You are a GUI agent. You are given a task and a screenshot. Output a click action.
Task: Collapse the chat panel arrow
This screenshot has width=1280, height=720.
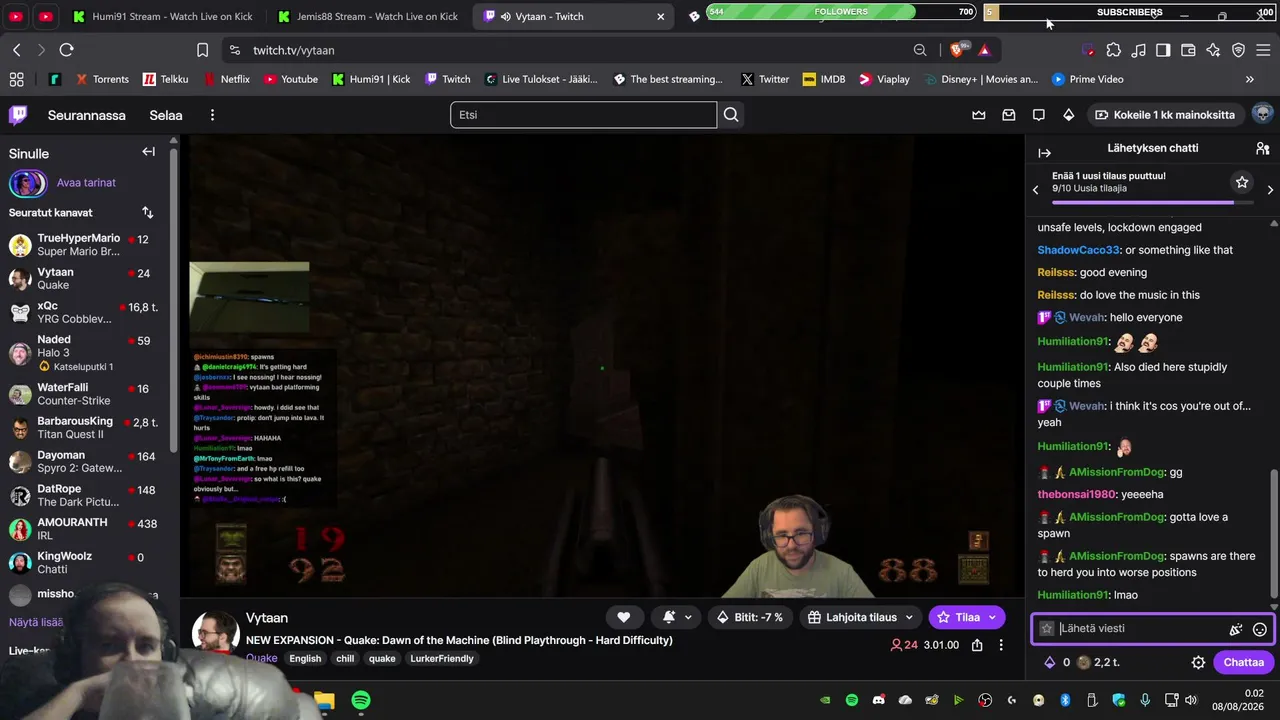click(x=1044, y=153)
